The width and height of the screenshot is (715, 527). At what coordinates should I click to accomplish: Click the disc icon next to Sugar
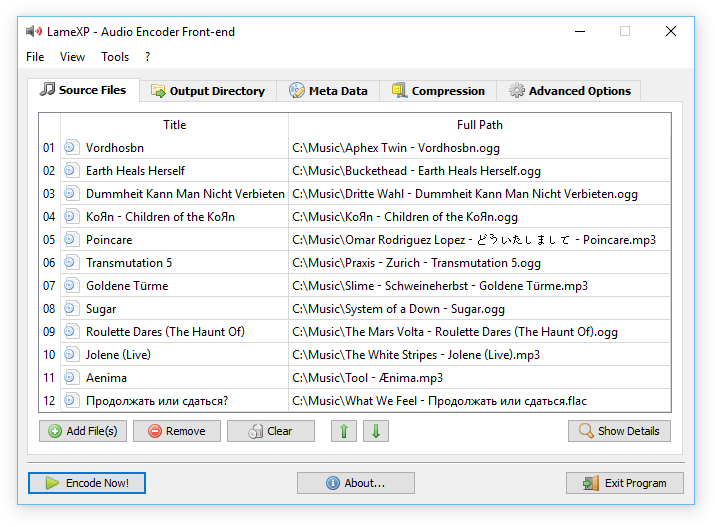click(70, 308)
